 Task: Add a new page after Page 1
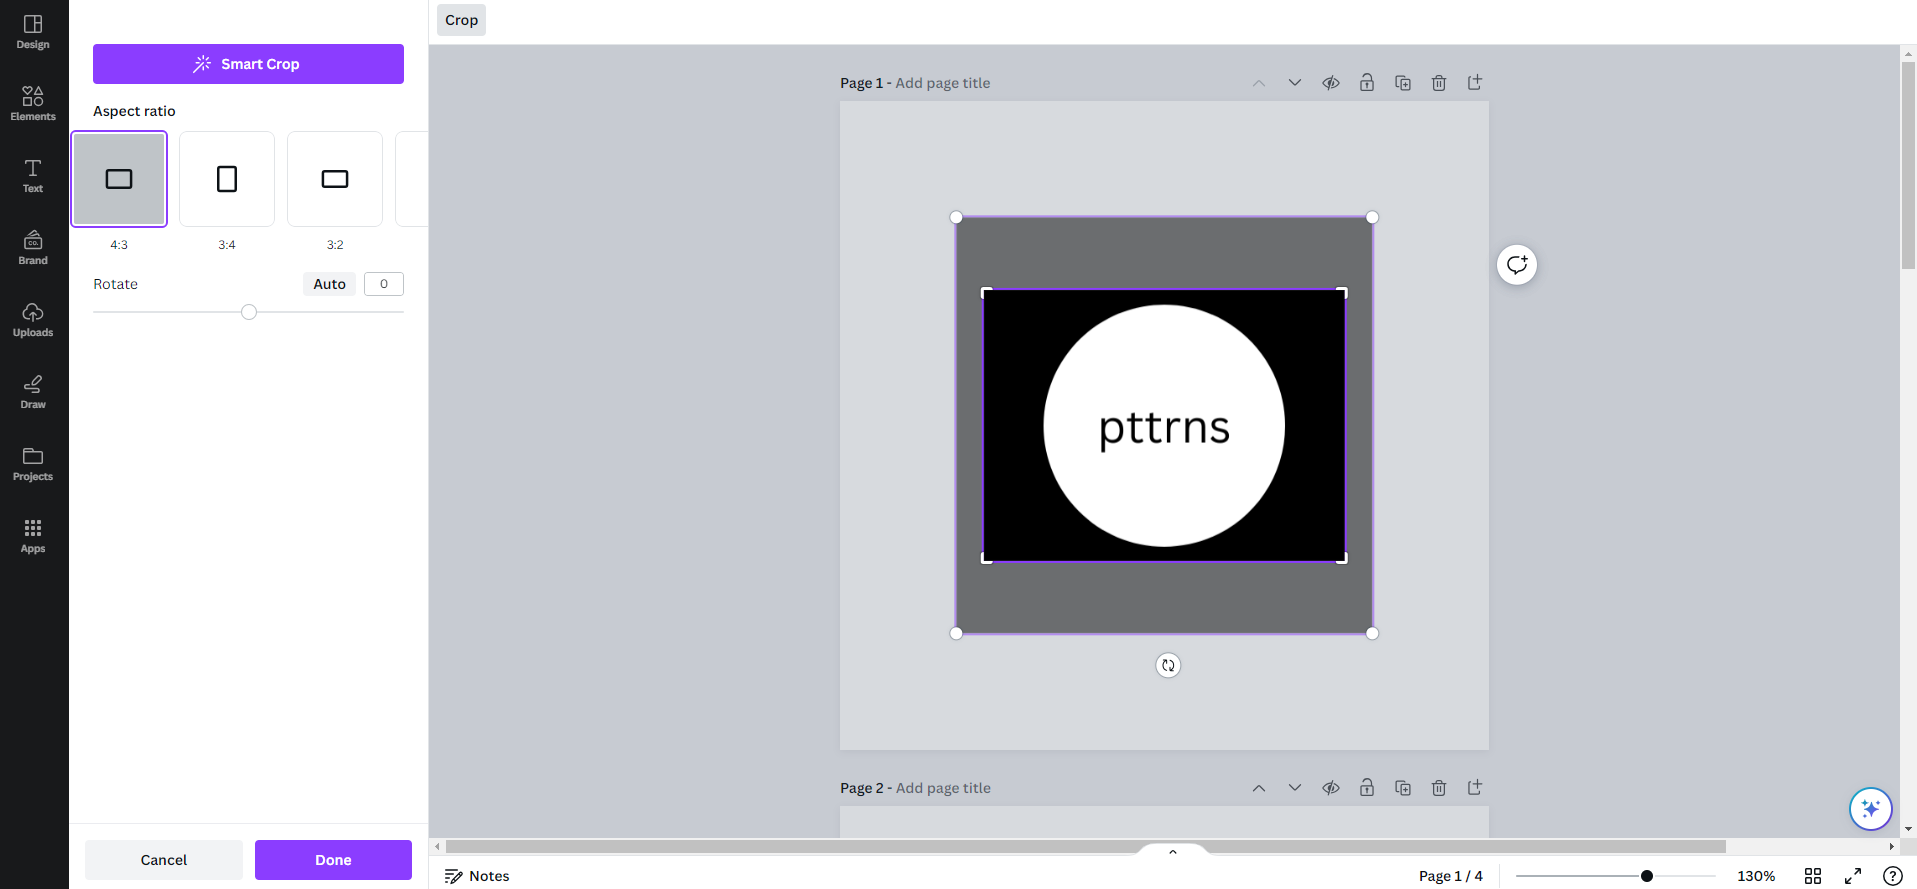coord(1475,83)
